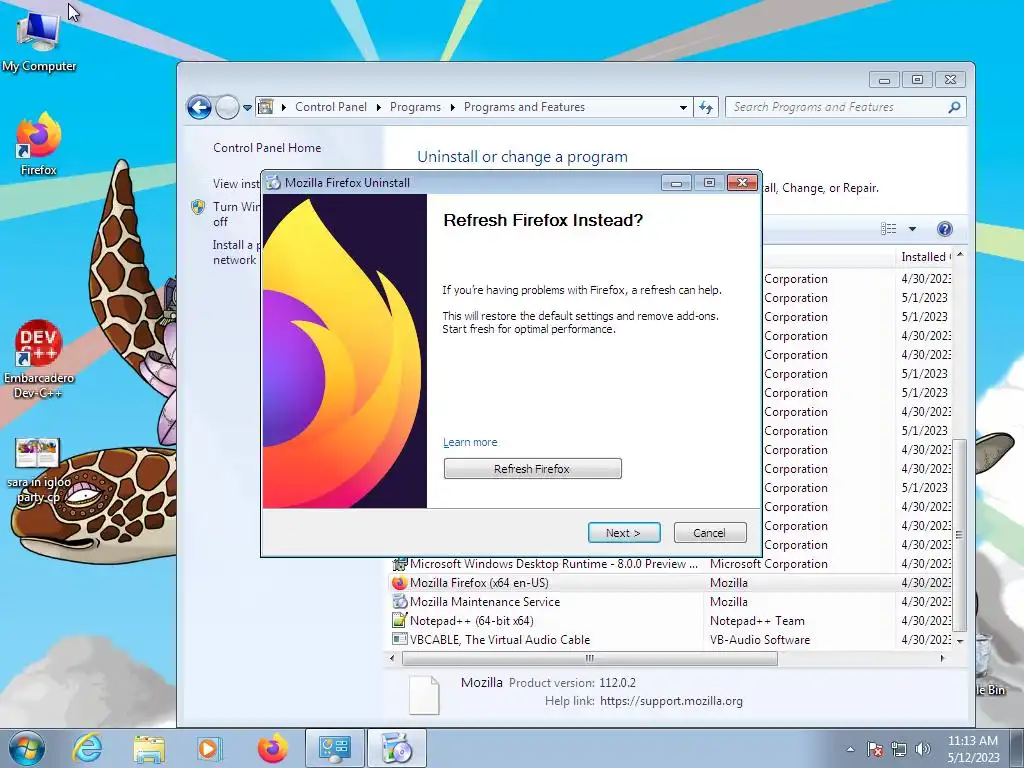Switch to Firefox Uninstall taskbar button
Screen dimensions: 1024x768
pyautogui.click(x=396, y=748)
